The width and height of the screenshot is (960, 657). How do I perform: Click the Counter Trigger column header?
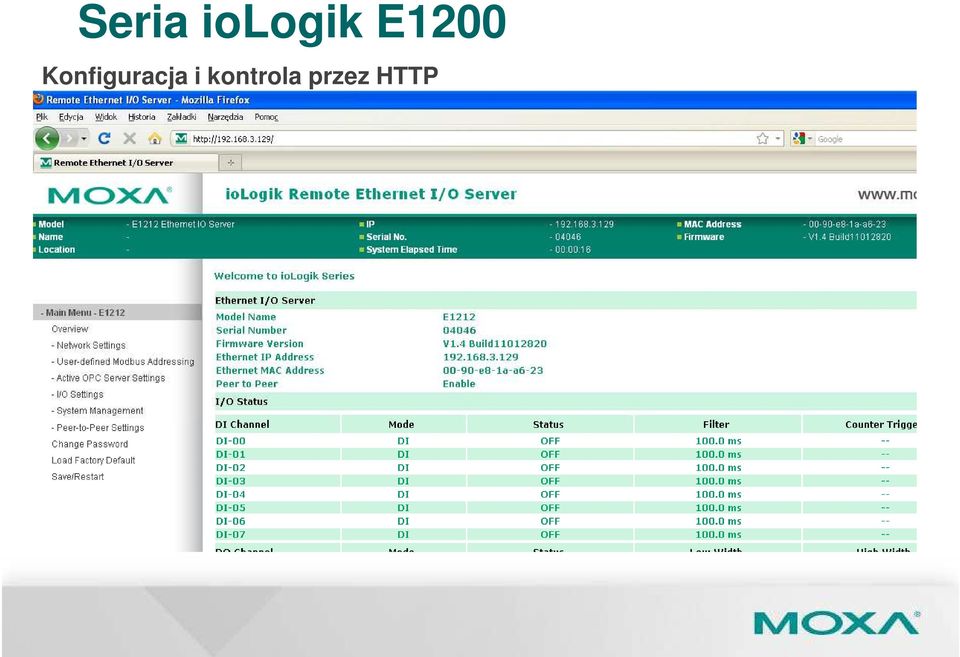(881, 424)
